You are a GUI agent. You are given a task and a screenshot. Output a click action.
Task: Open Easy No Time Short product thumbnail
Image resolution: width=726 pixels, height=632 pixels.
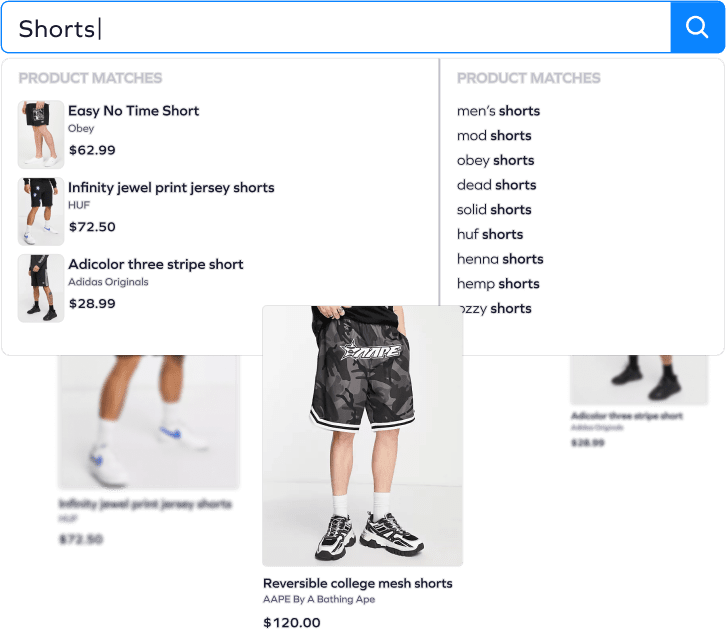[41, 134]
